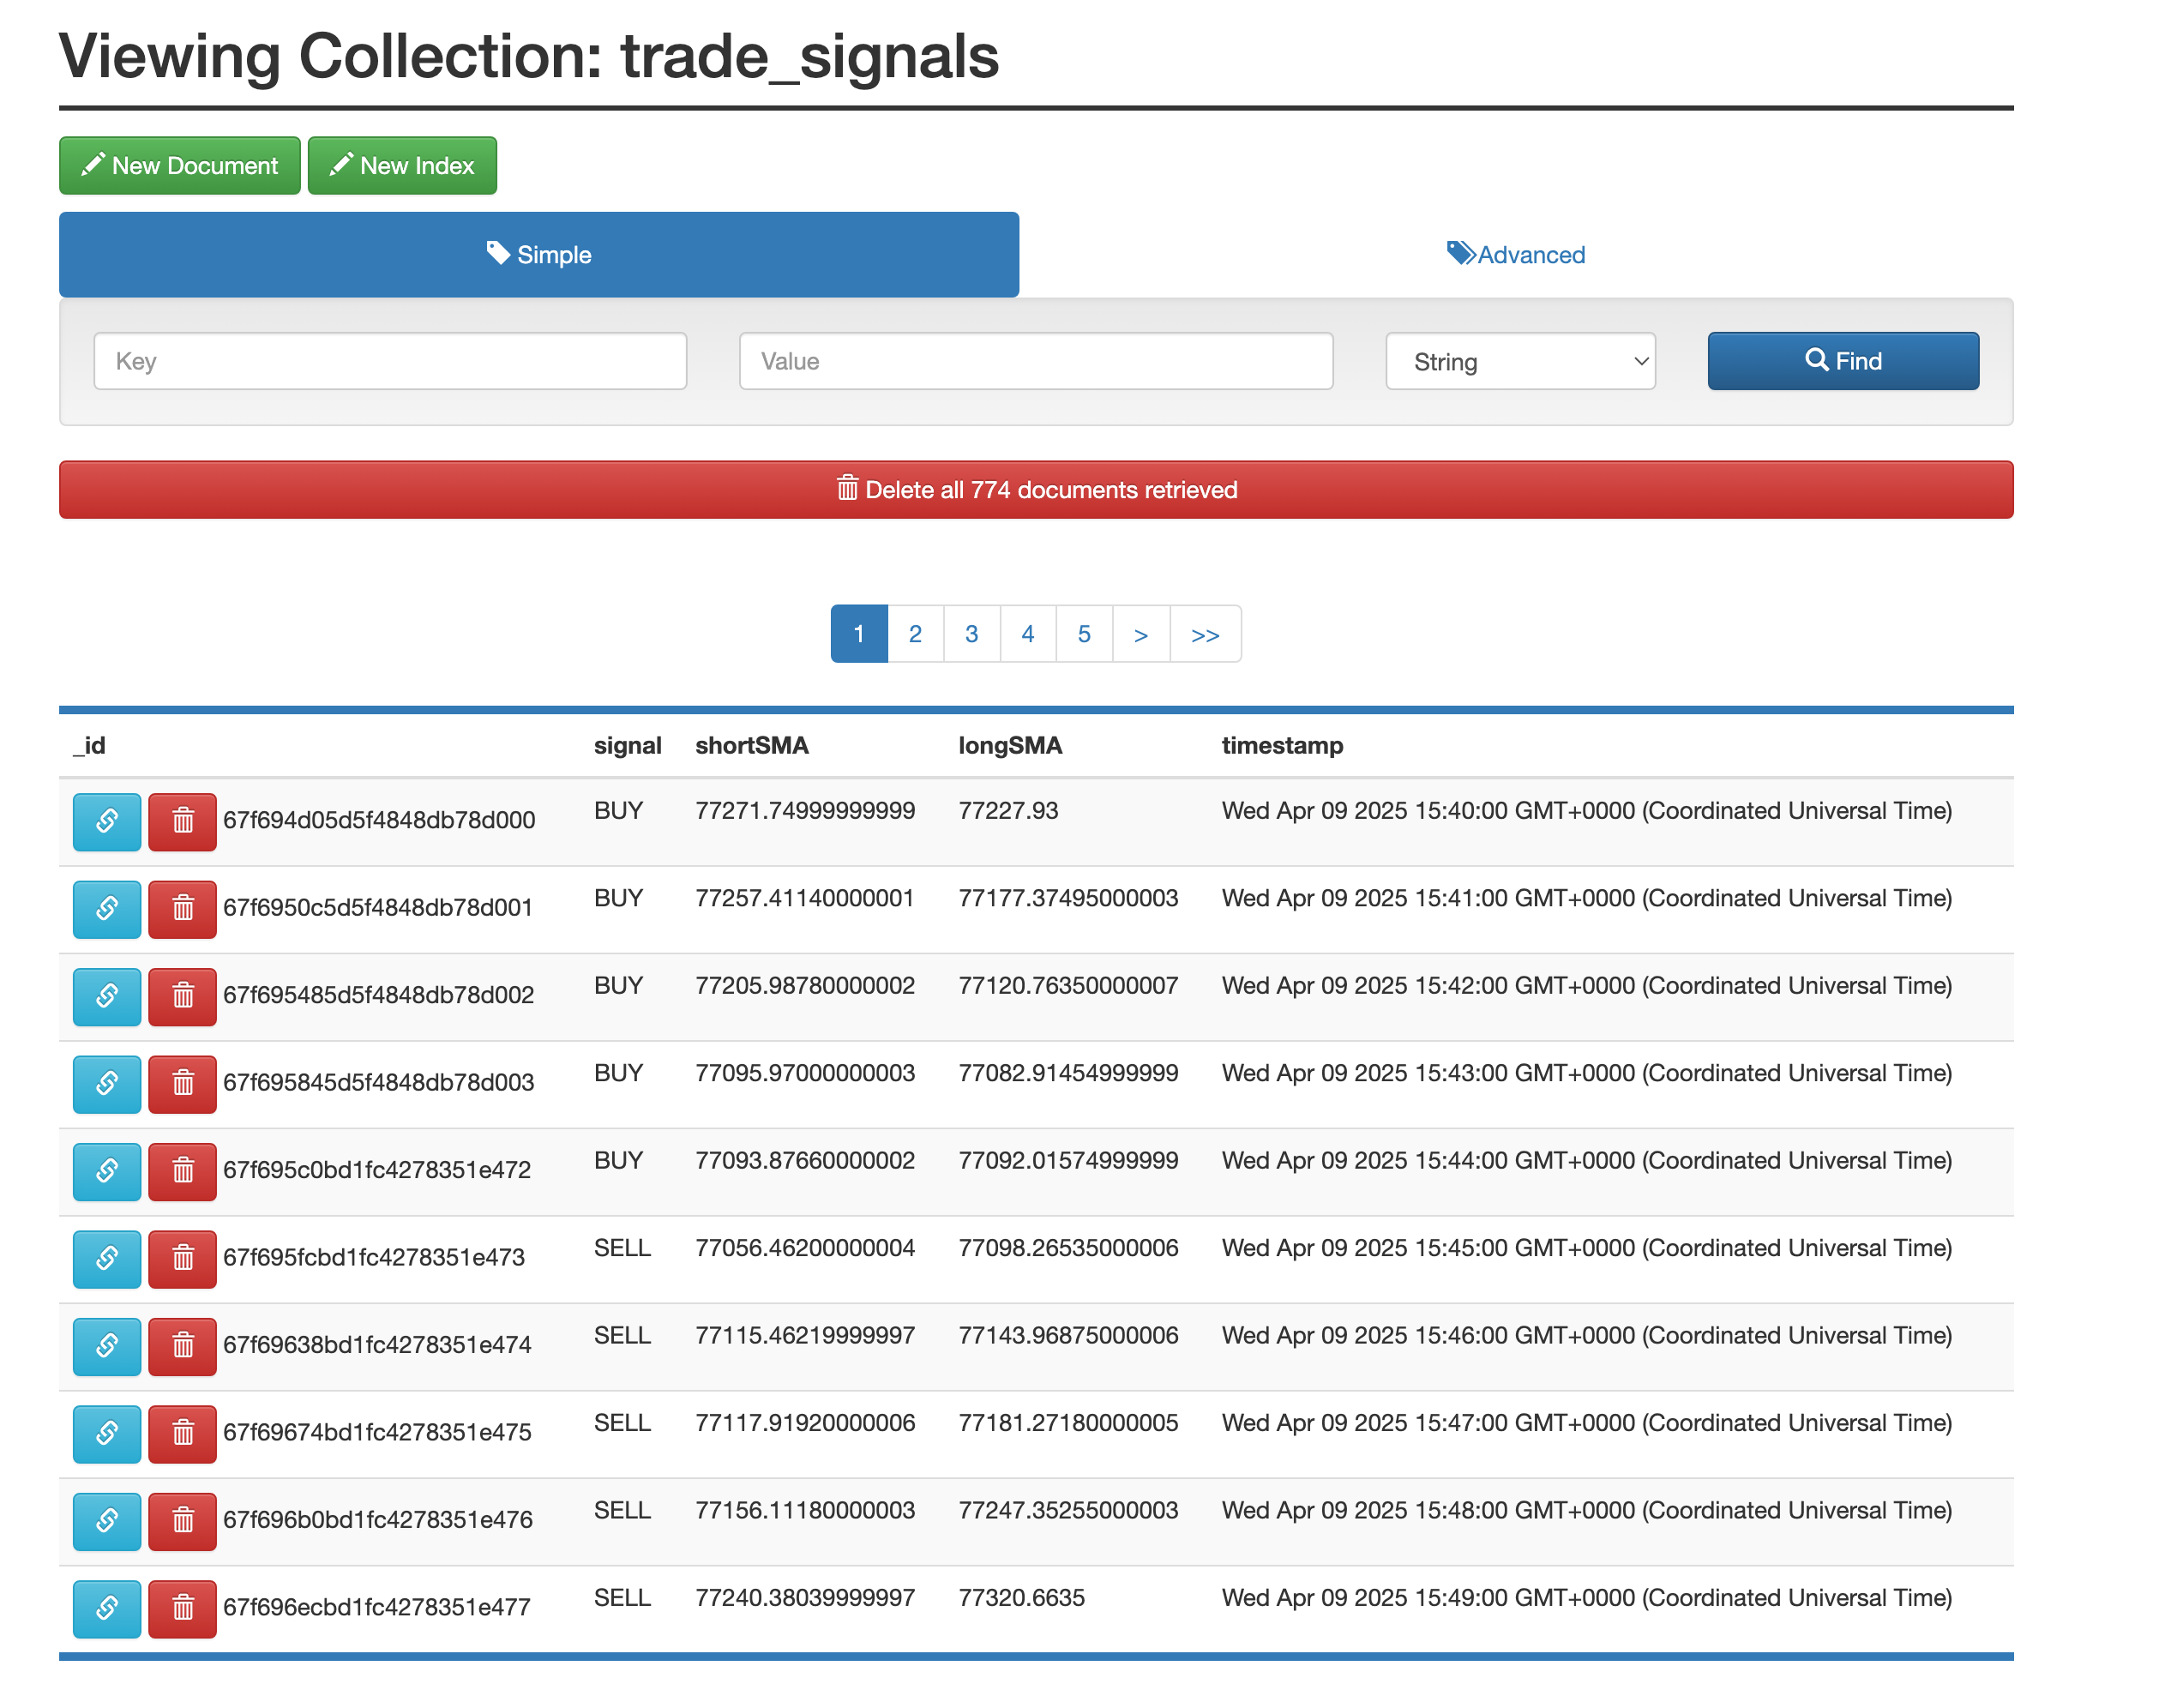Screen dimensions: 2159x1708
Task: Switch to the Advanced search tab
Action: pyautogui.click(x=1515, y=255)
